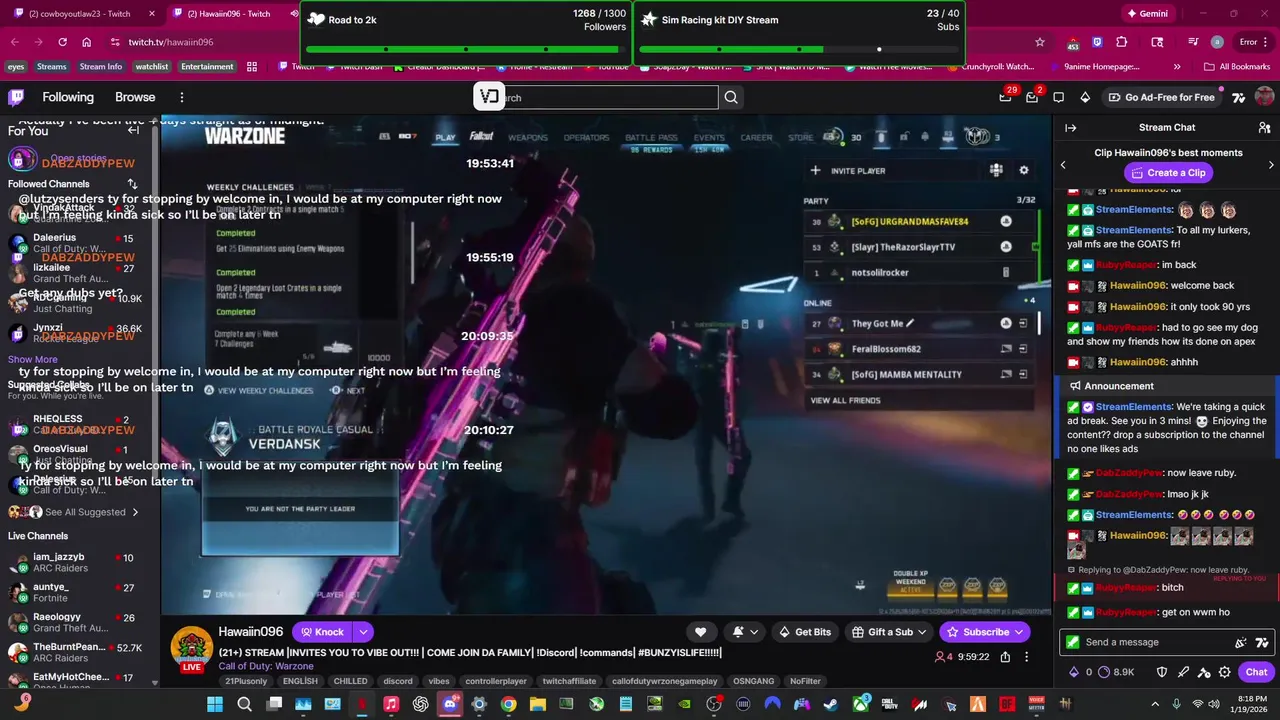Open the notifications inbox with 2 badge
The width and height of the screenshot is (1280, 720).
1033,97
